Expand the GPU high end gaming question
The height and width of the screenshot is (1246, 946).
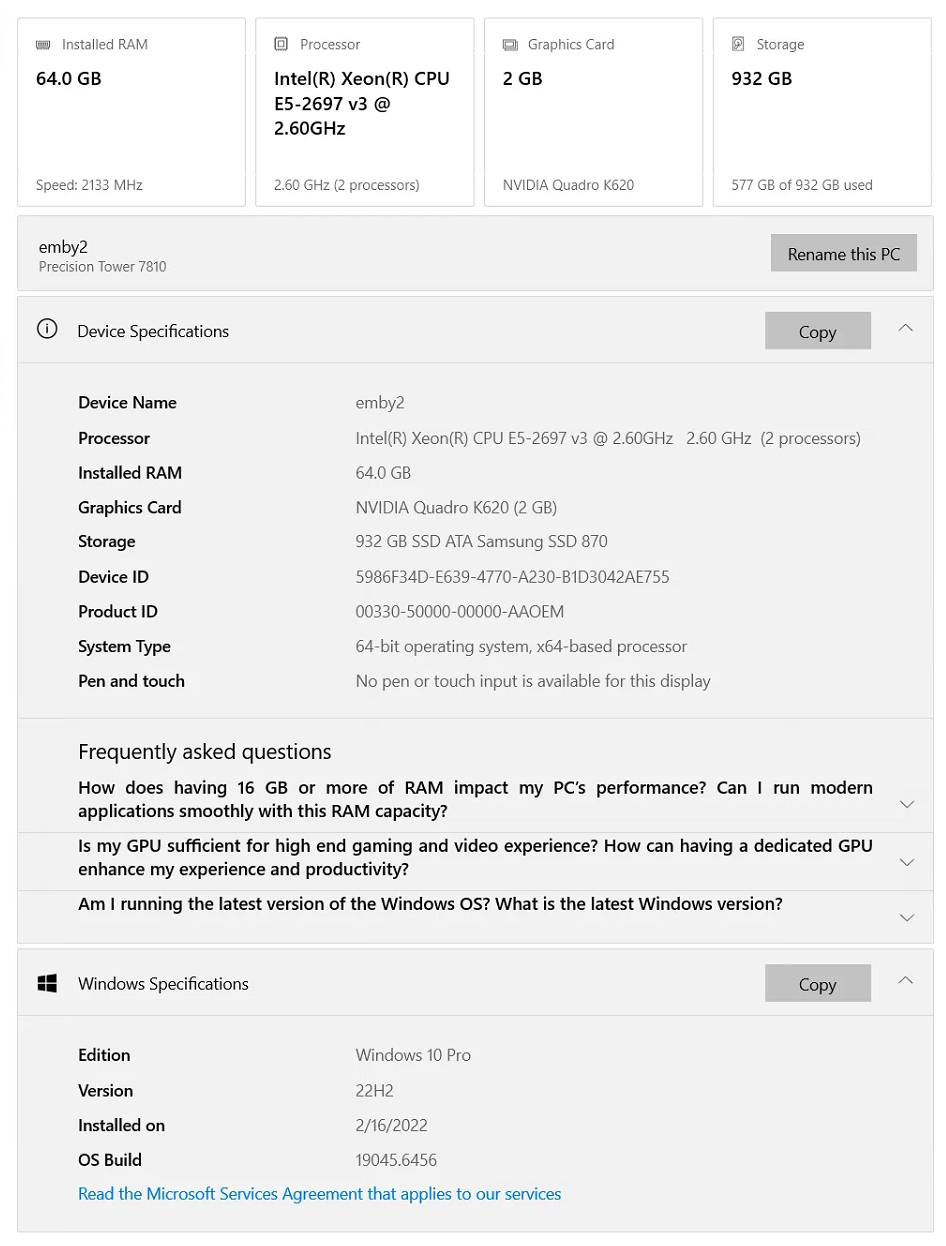click(907, 862)
